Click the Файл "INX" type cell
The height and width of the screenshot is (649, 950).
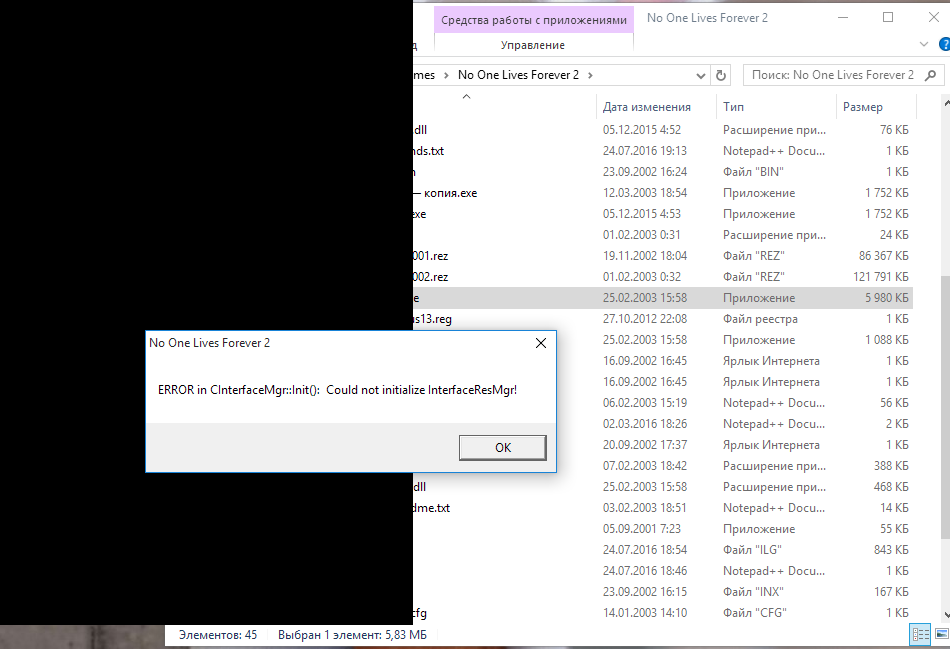click(753, 592)
